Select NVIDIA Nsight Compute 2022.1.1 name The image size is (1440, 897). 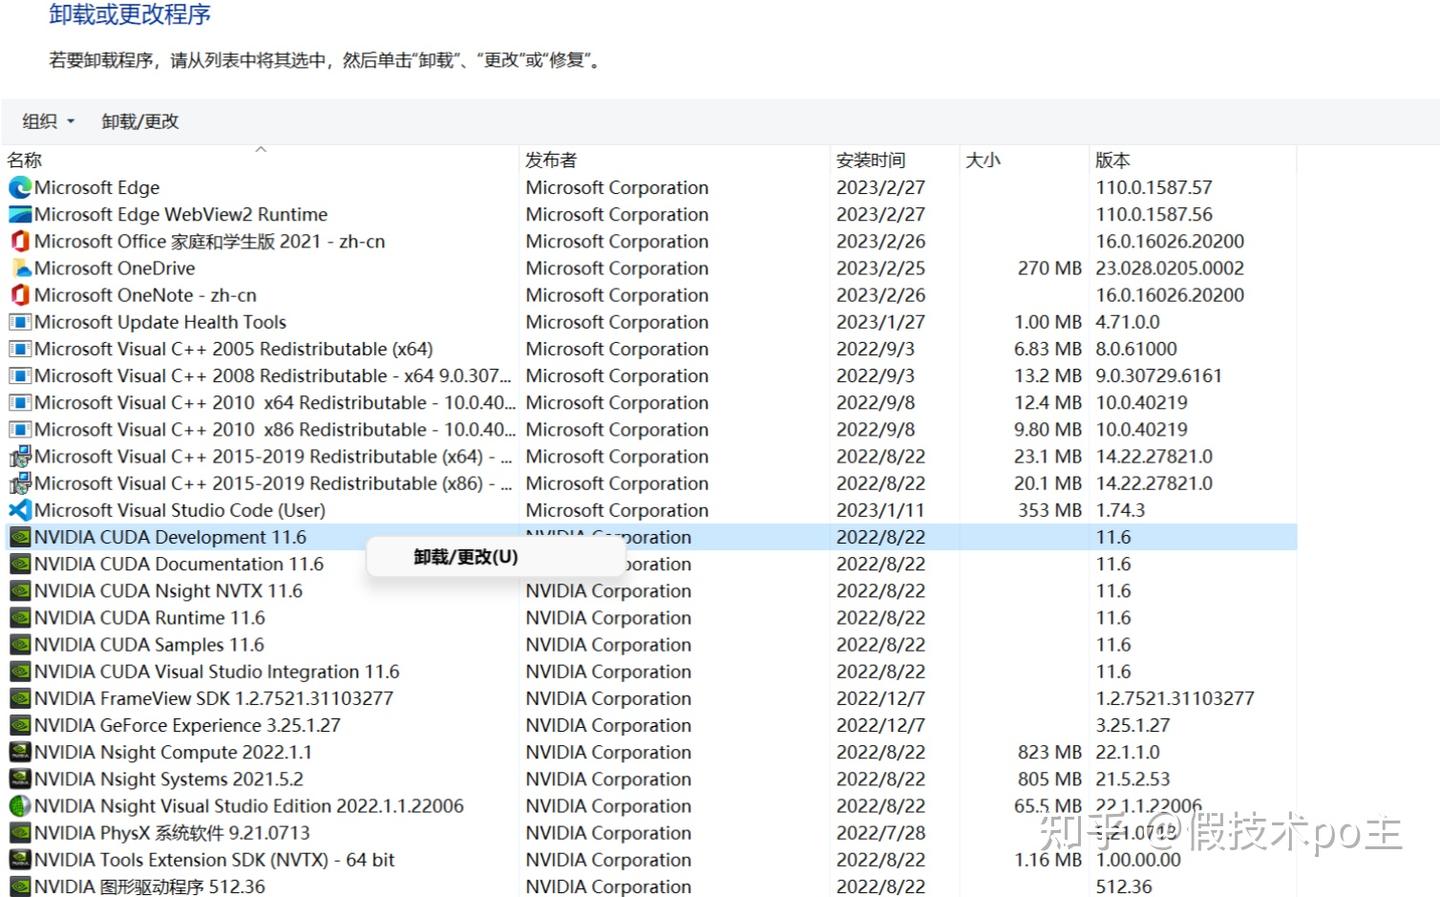point(173,752)
